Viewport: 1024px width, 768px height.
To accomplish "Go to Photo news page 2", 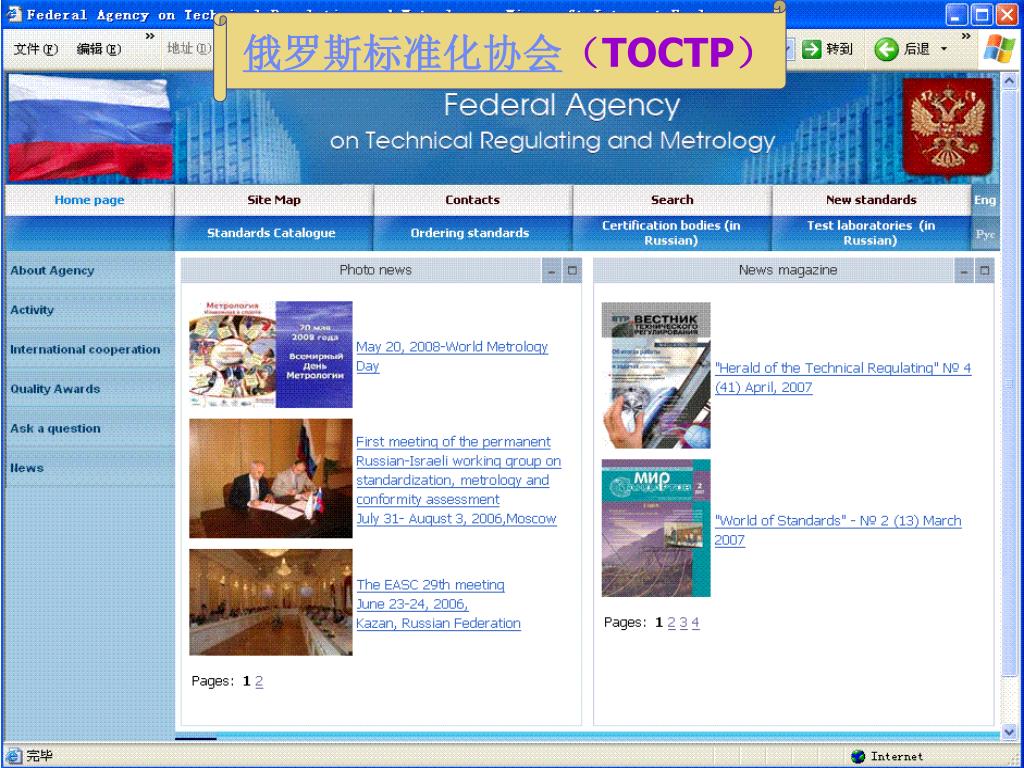I will click(x=259, y=681).
